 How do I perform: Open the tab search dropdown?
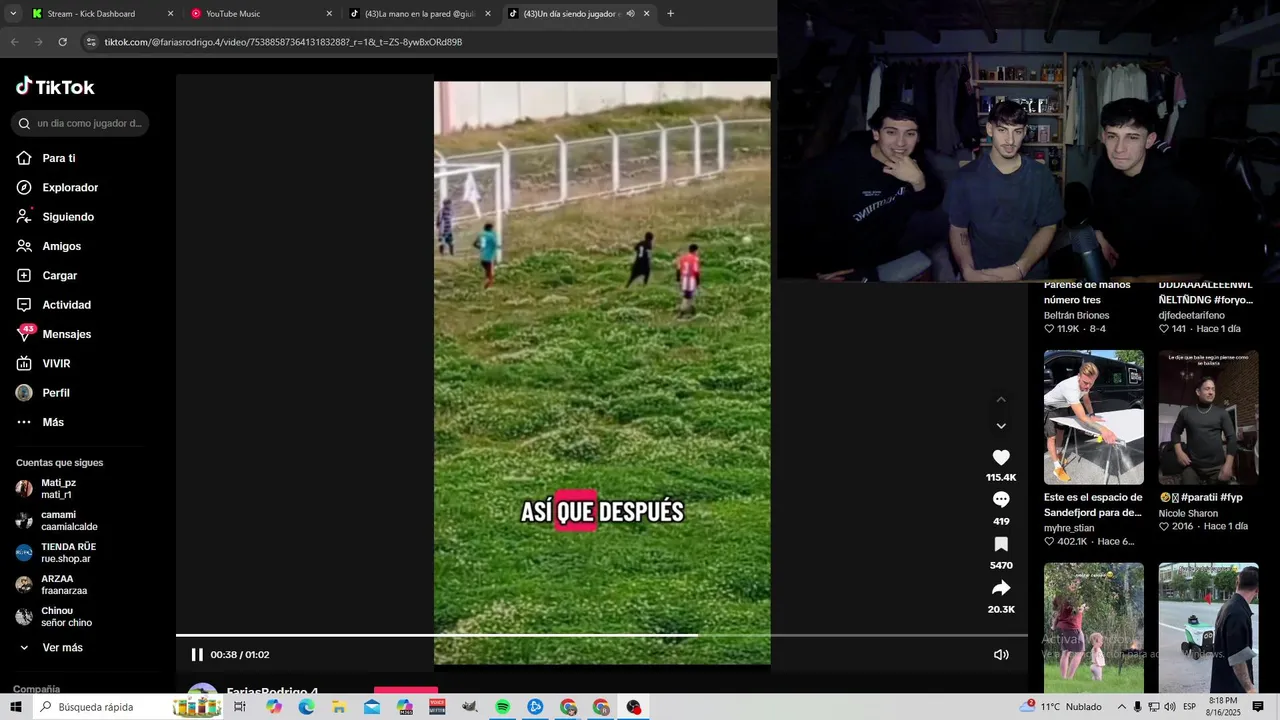click(x=13, y=14)
